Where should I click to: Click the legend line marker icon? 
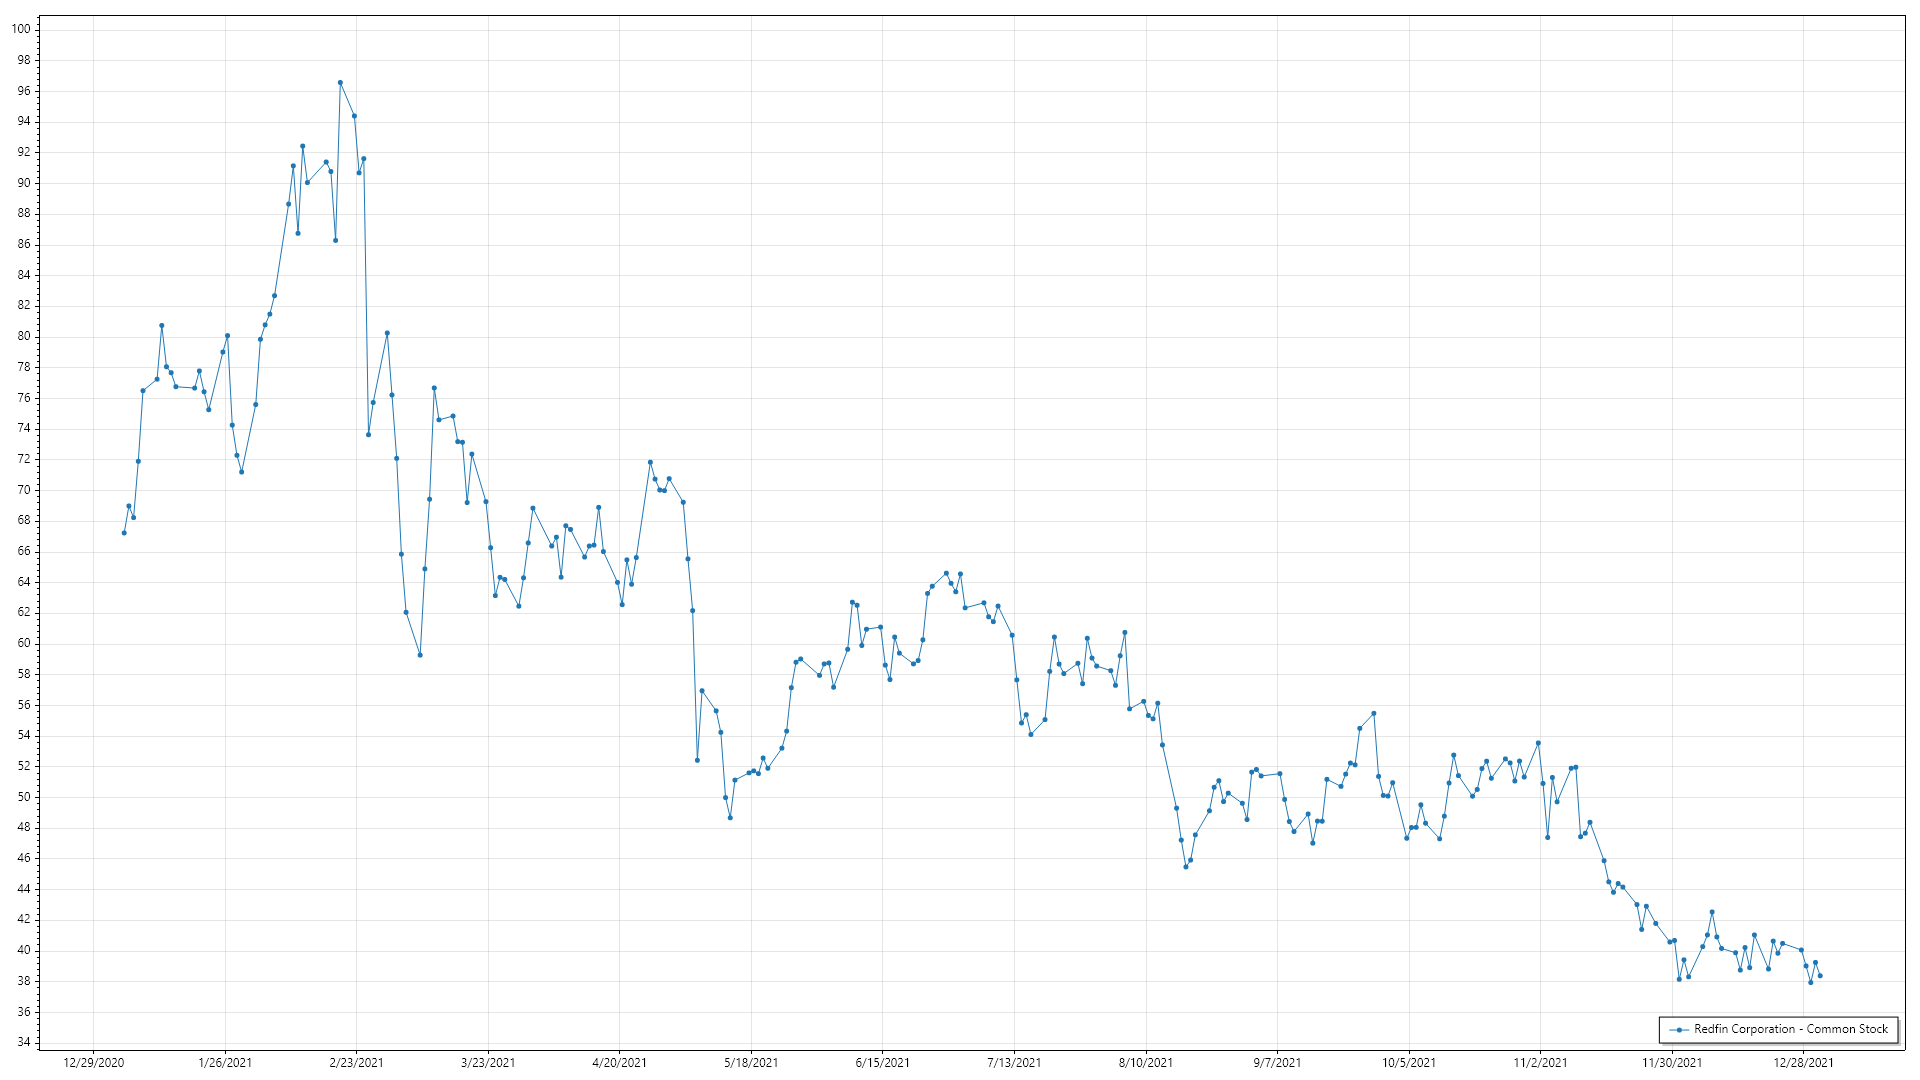pos(1679,1029)
